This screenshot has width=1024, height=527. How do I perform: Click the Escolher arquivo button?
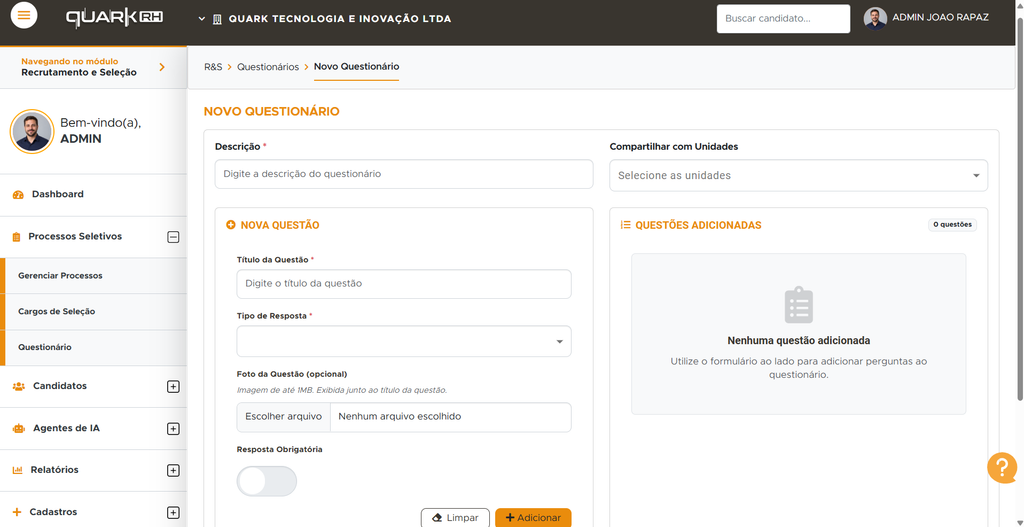pos(283,417)
